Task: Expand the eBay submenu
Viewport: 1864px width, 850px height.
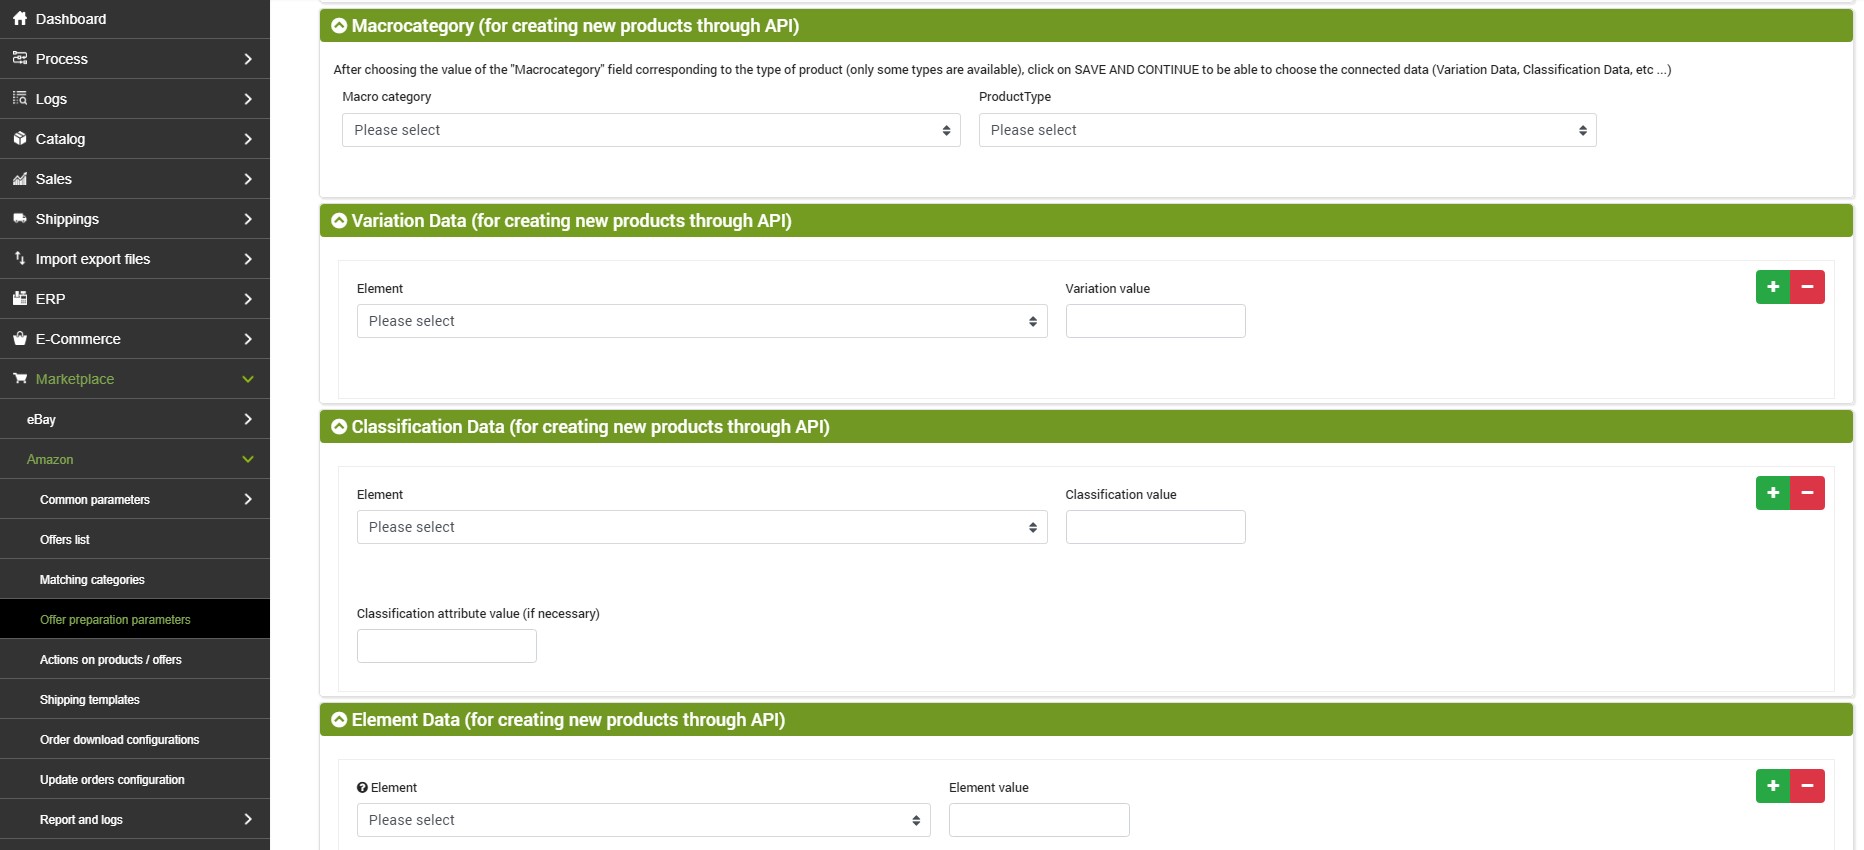Action: tap(135, 419)
